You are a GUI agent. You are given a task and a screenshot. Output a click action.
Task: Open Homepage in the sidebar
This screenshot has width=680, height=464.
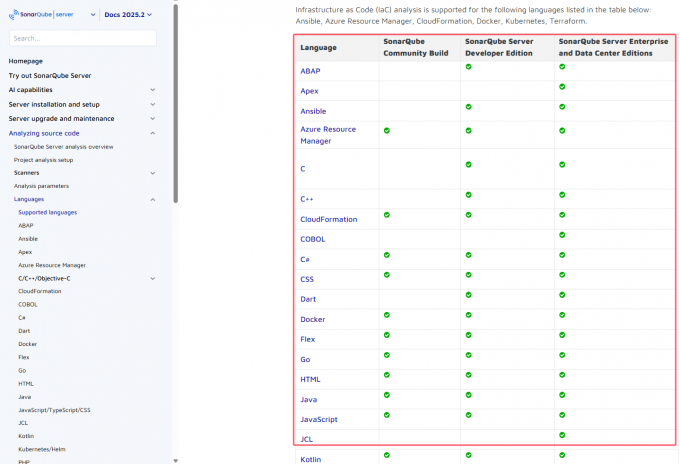(26, 61)
